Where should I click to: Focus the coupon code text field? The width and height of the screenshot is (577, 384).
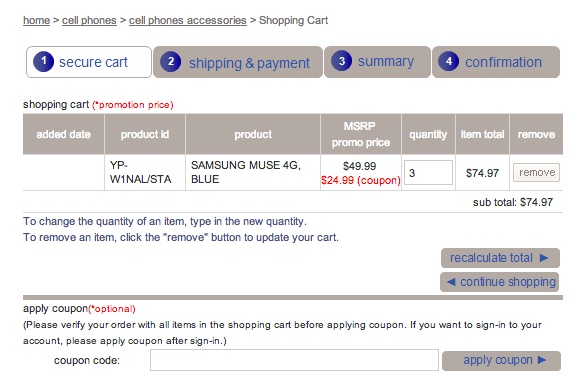tap(294, 360)
